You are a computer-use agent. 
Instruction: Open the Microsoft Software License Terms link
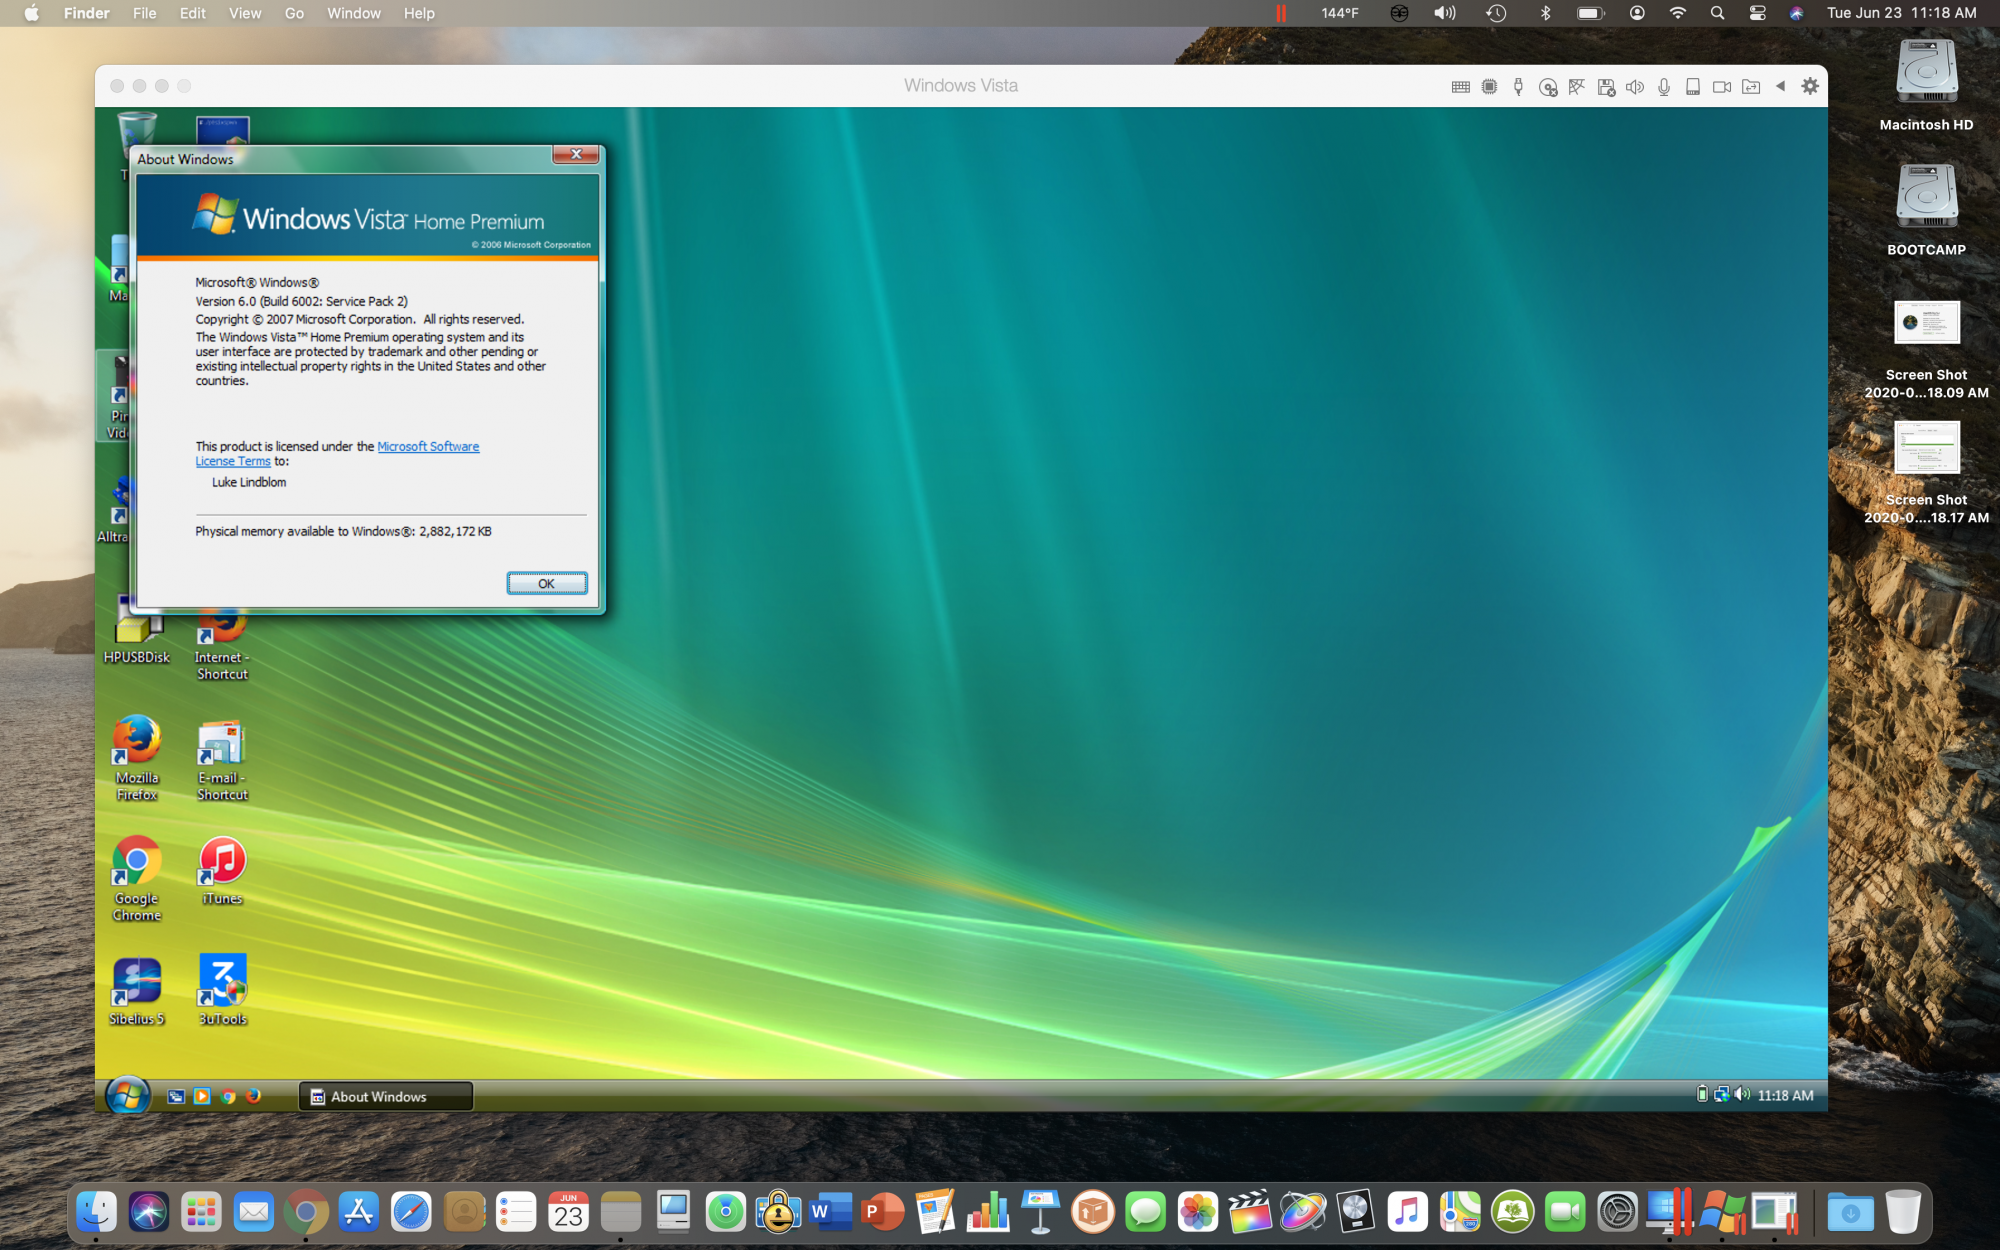click(x=428, y=447)
